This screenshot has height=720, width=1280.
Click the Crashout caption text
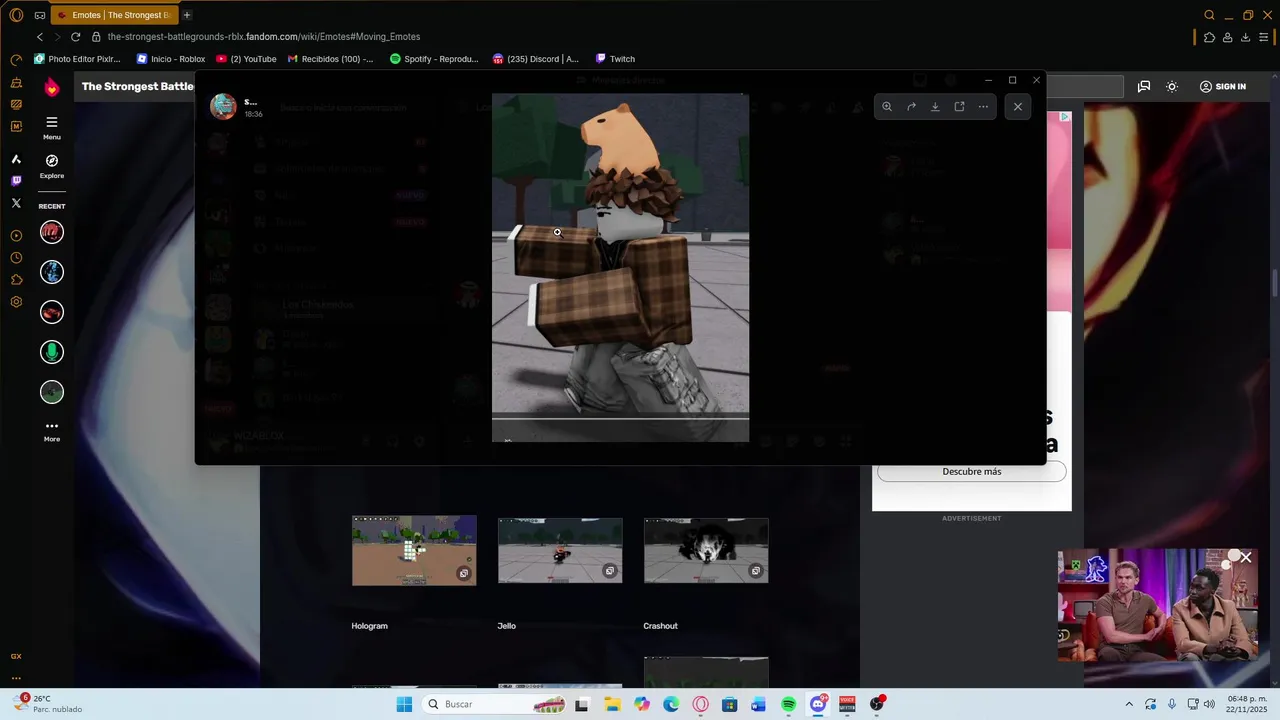[660, 626]
